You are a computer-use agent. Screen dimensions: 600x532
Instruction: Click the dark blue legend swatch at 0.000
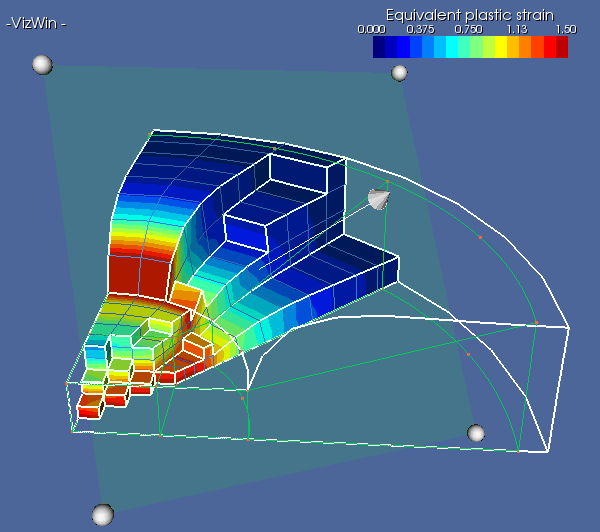[x=379, y=47]
